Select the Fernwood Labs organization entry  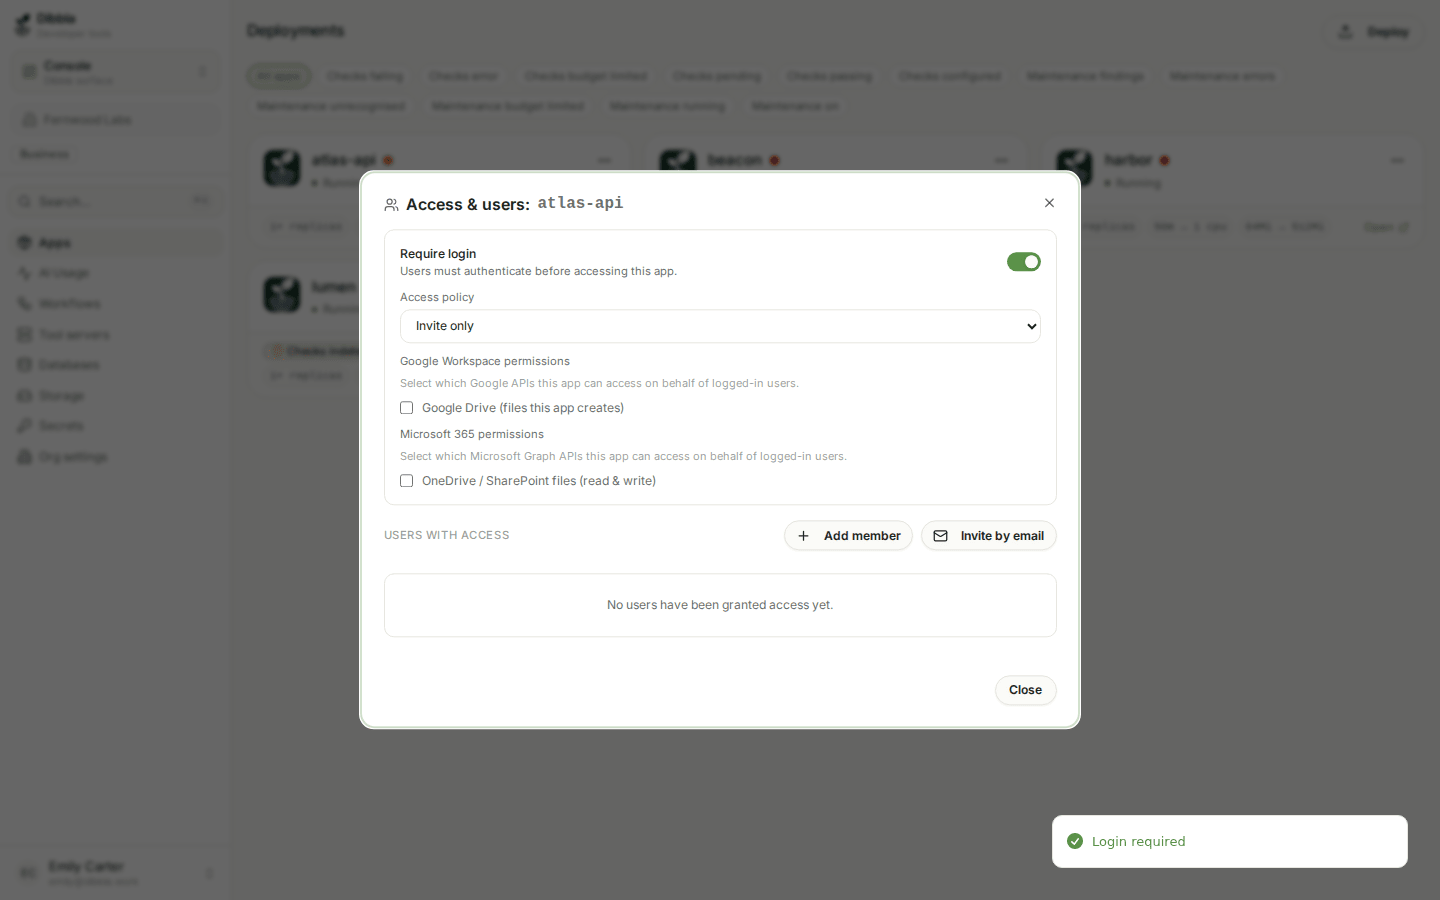116,120
